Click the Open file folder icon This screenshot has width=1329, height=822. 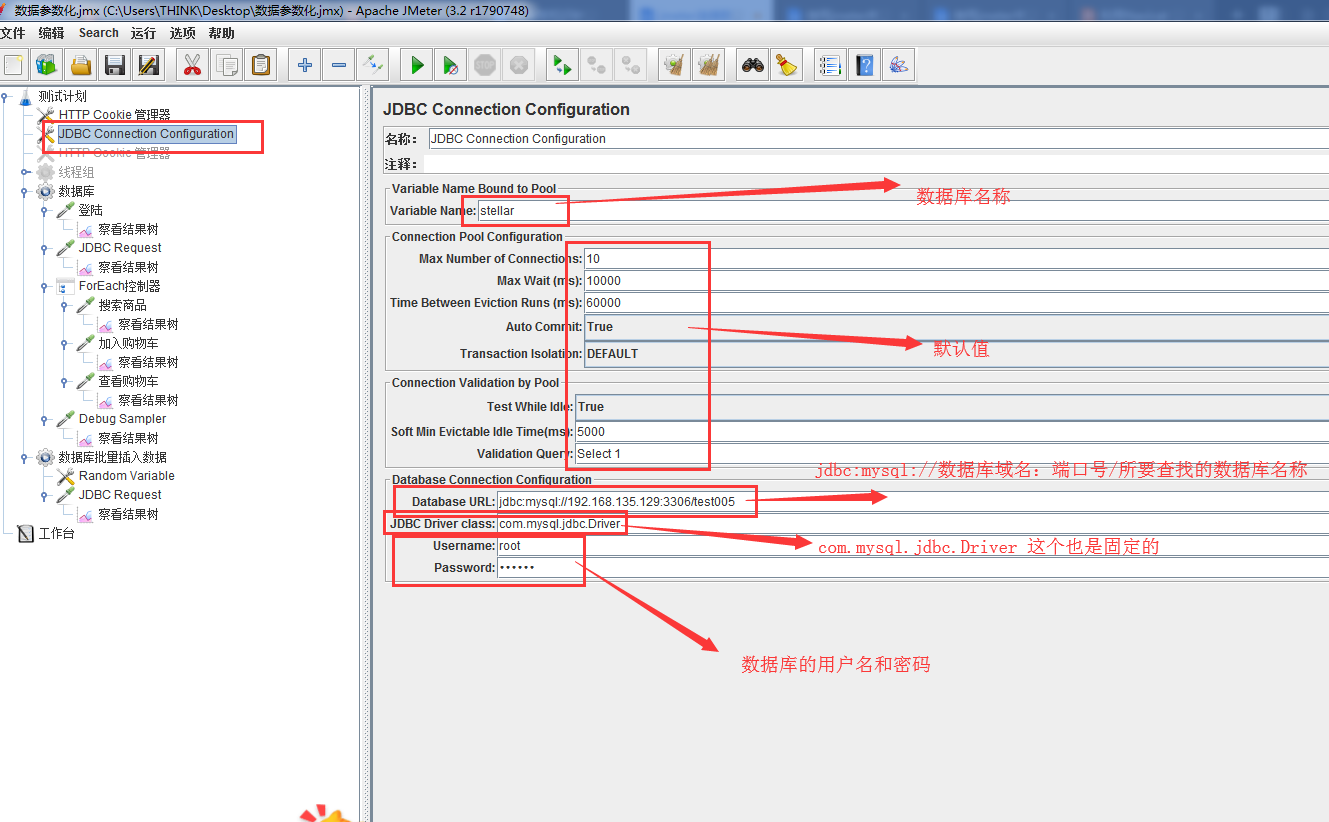click(80, 66)
